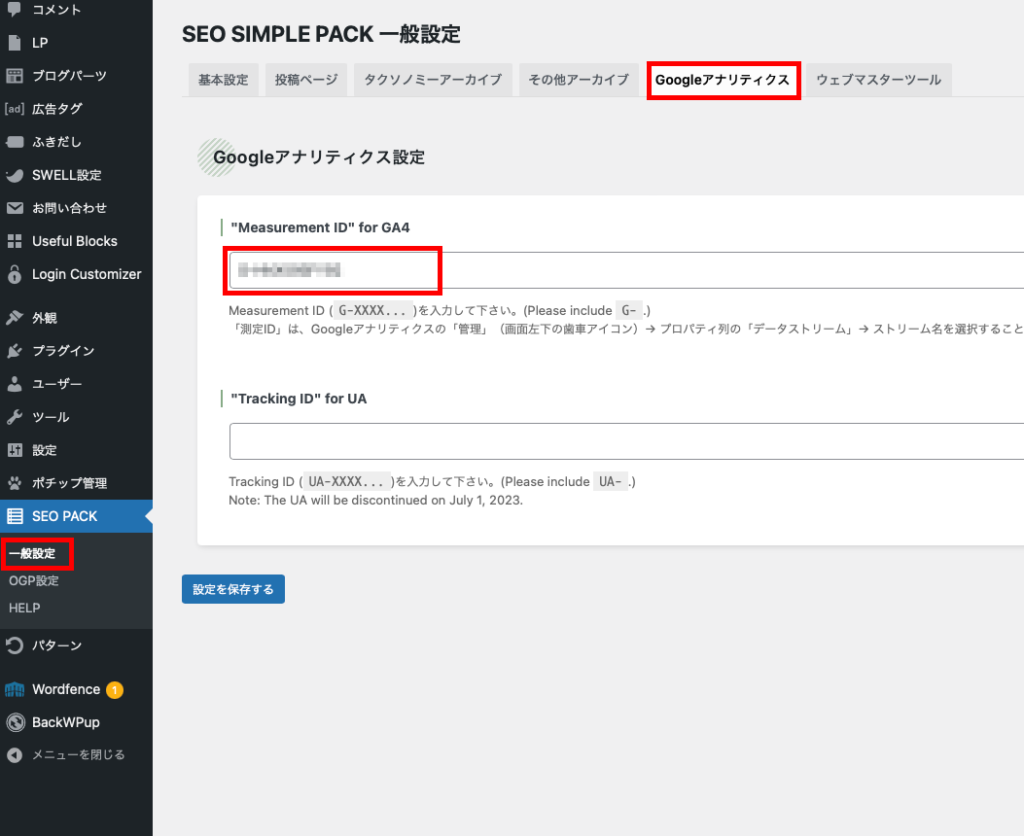Click the collapse menu arrow icon
The image size is (1024, 836).
(14, 755)
